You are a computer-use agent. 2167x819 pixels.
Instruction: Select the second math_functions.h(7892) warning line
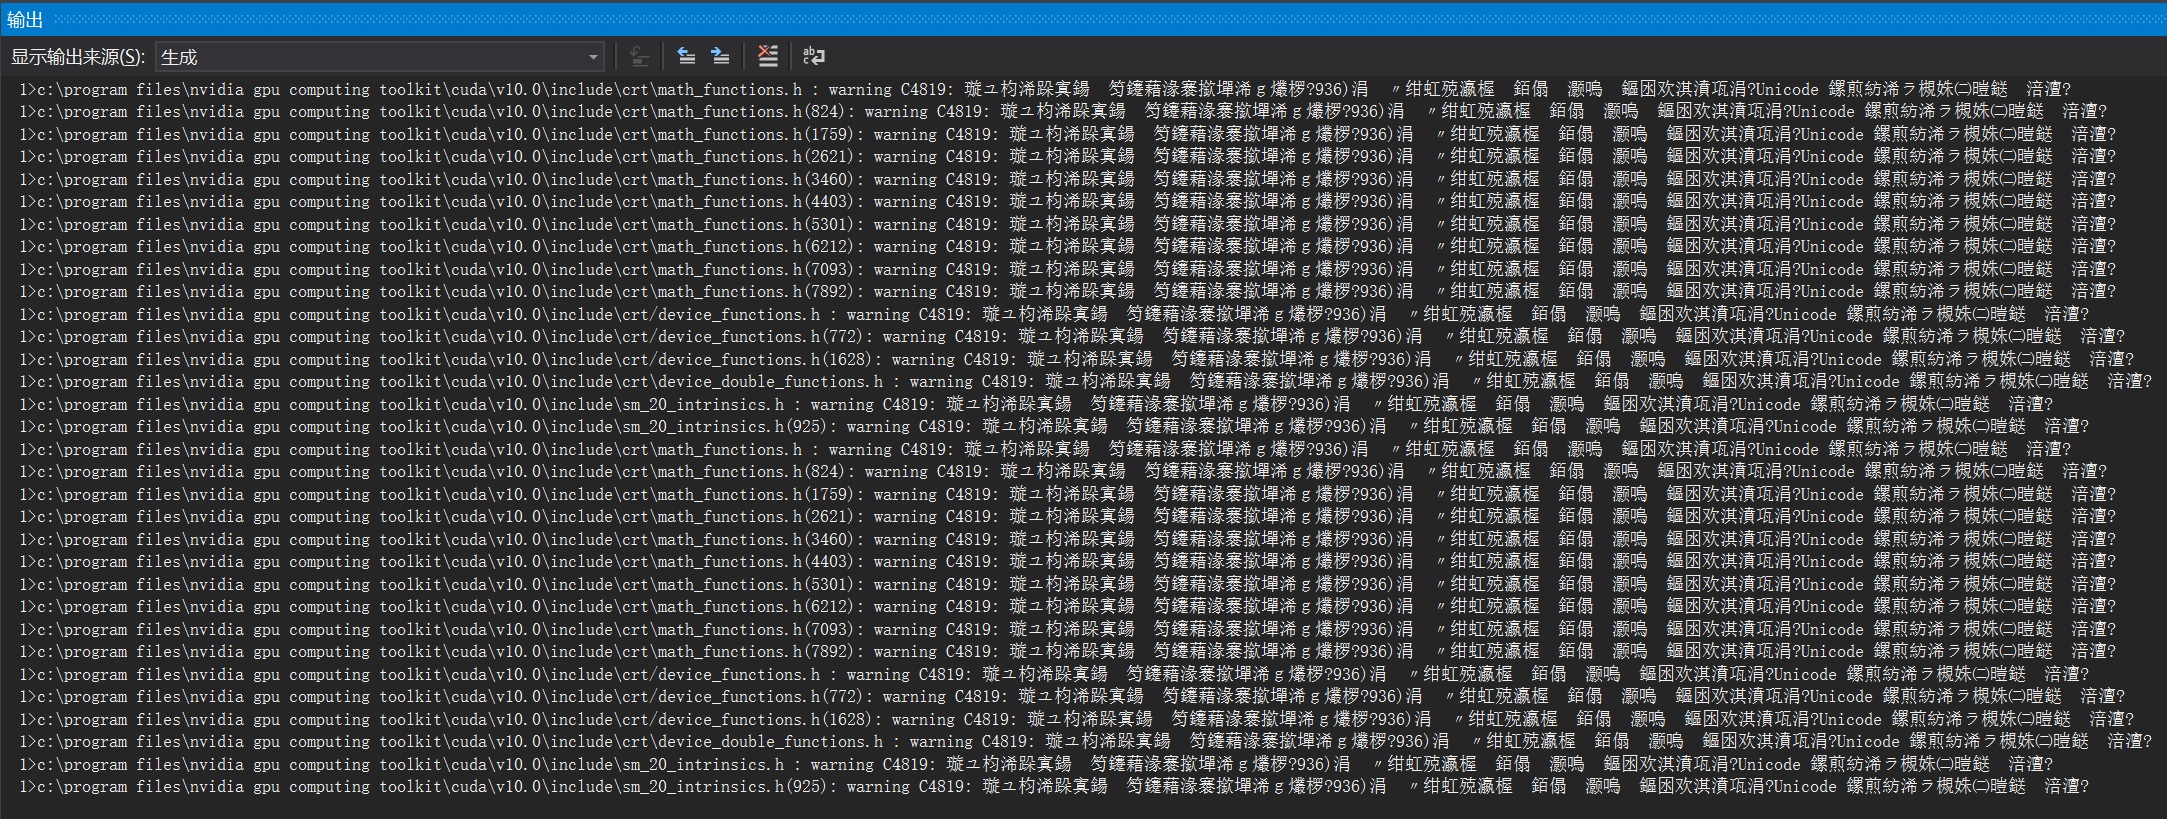click(x=1067, y=652)
